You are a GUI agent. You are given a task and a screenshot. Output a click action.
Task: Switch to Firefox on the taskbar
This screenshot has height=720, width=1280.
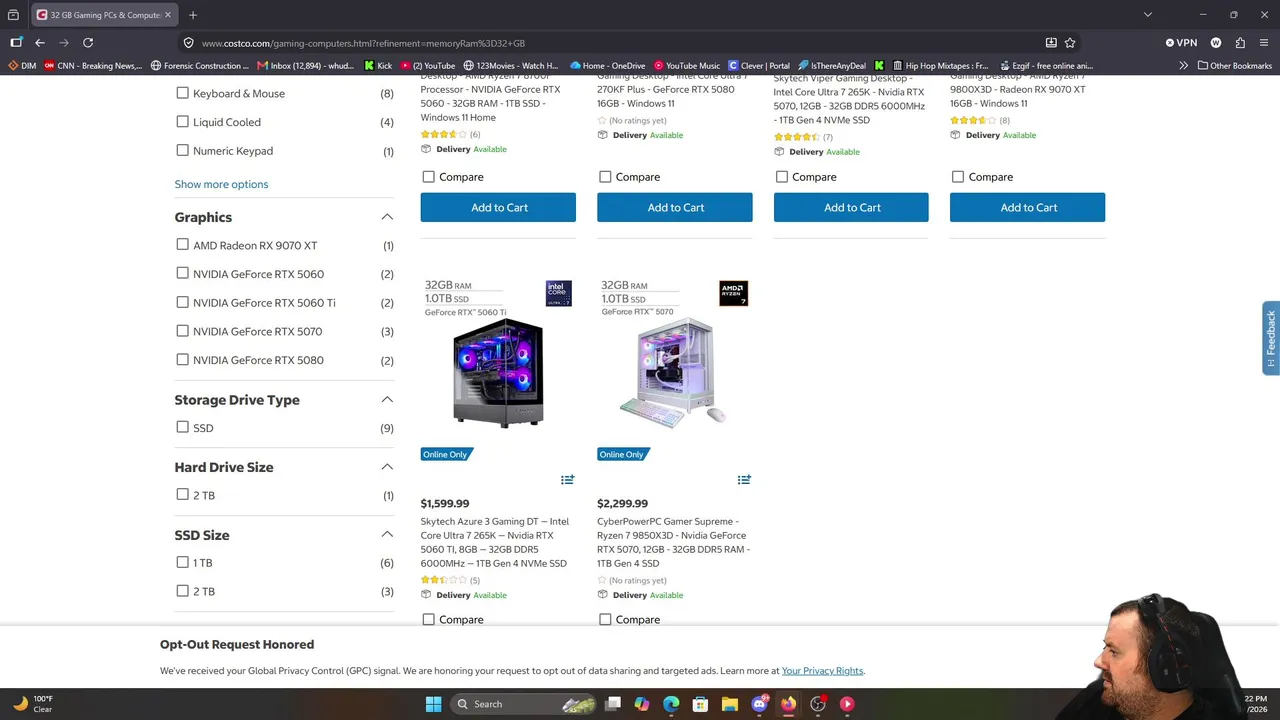coord(788,704)
